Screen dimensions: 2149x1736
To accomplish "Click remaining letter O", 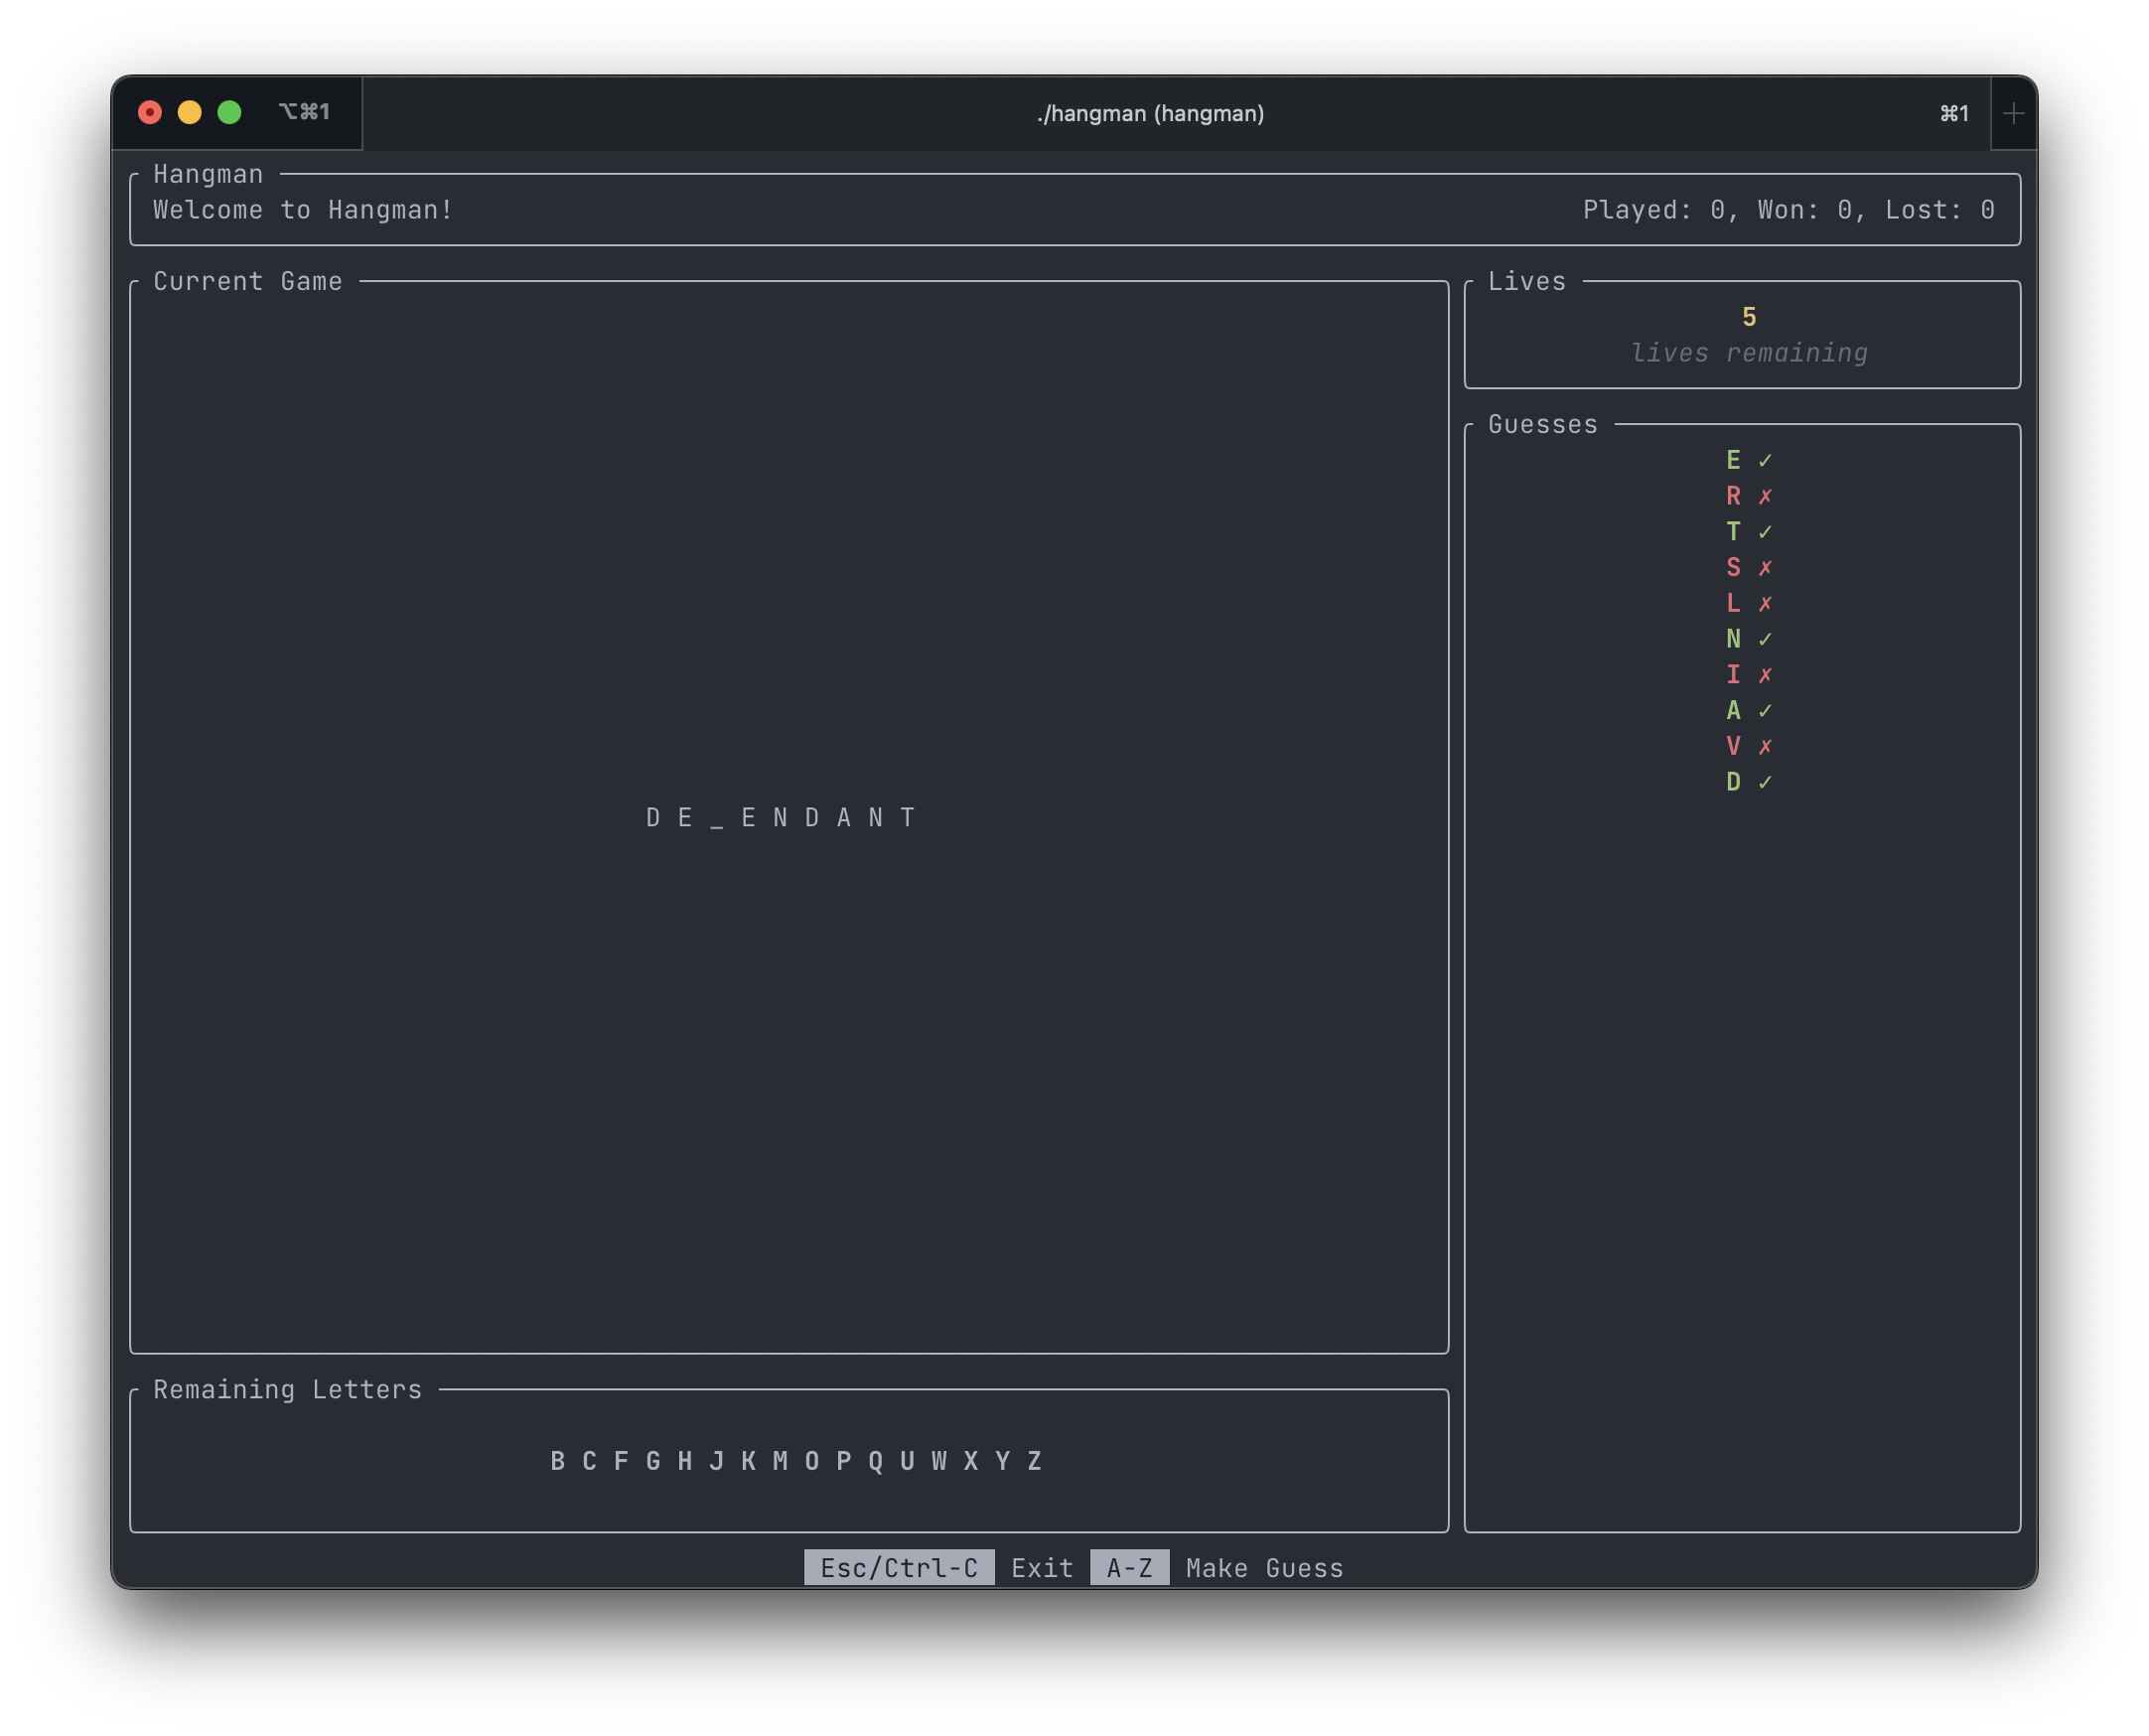I will 812,1461.
